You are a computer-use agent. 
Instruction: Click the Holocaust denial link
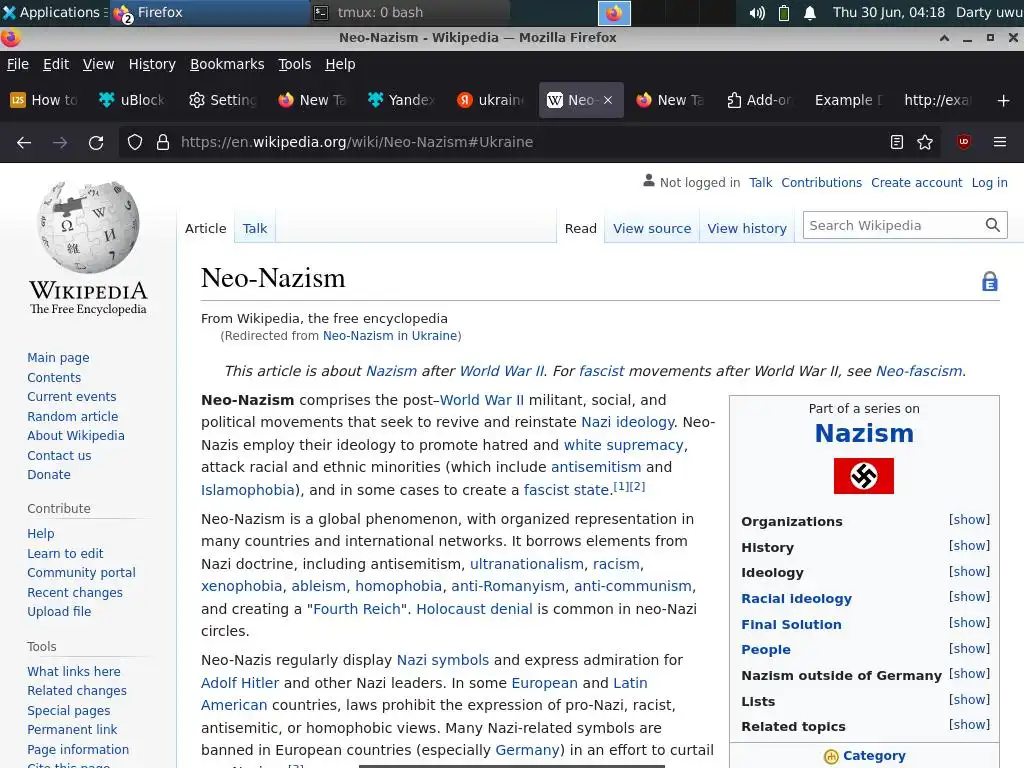click(x=474, y=609)
